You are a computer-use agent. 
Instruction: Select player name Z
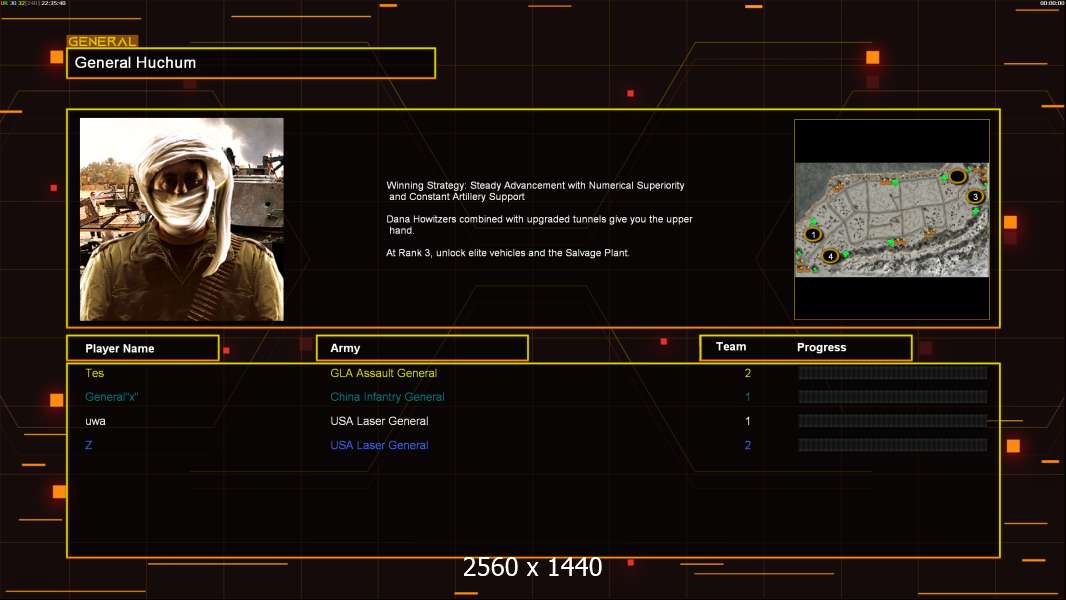pos(88,445)
